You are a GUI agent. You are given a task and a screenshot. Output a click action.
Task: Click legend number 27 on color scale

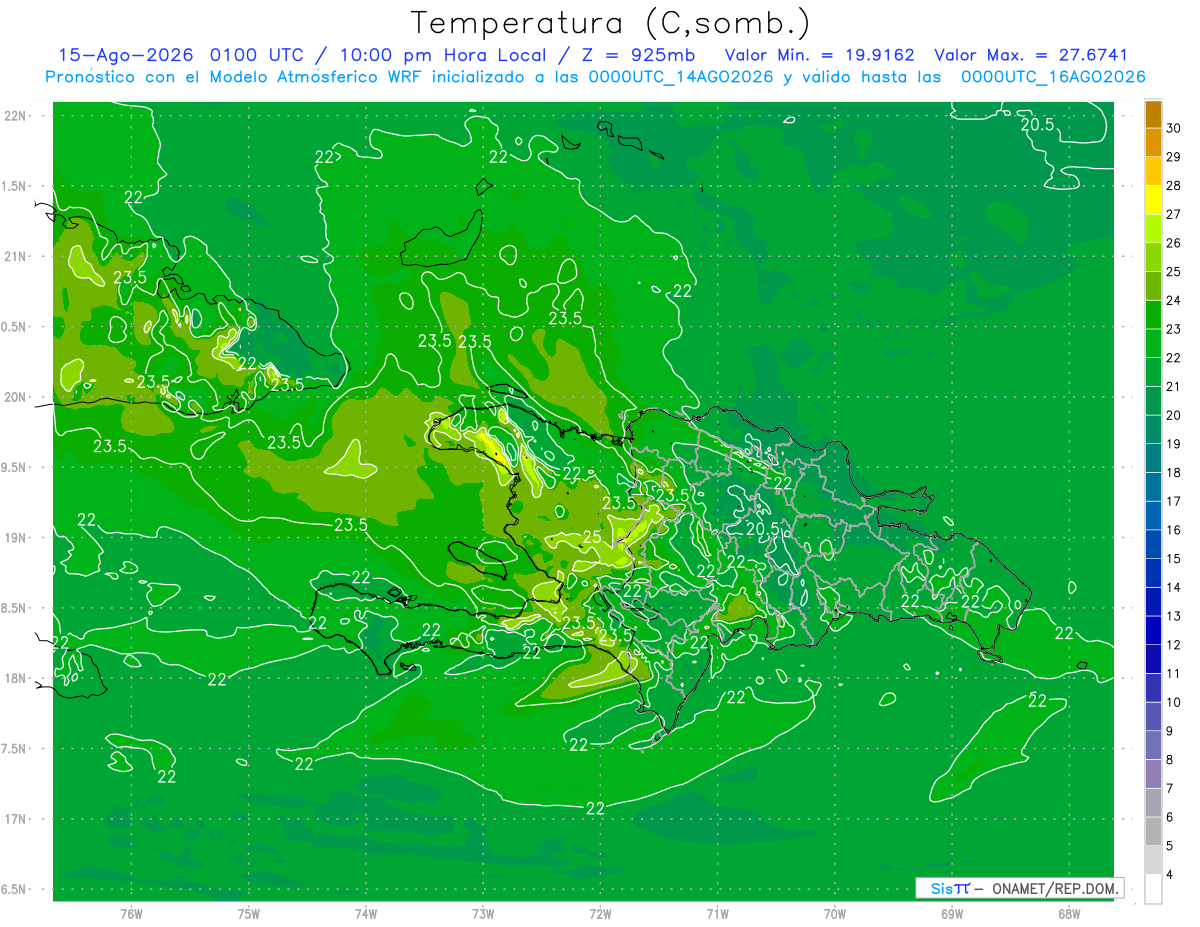click(1173, 214)
